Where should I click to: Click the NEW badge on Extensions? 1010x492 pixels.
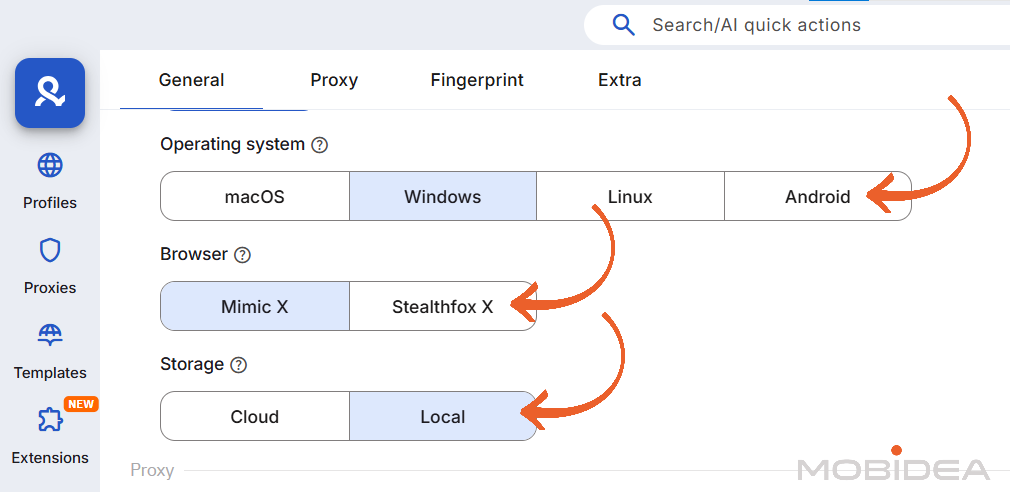(x=81, y=404)
